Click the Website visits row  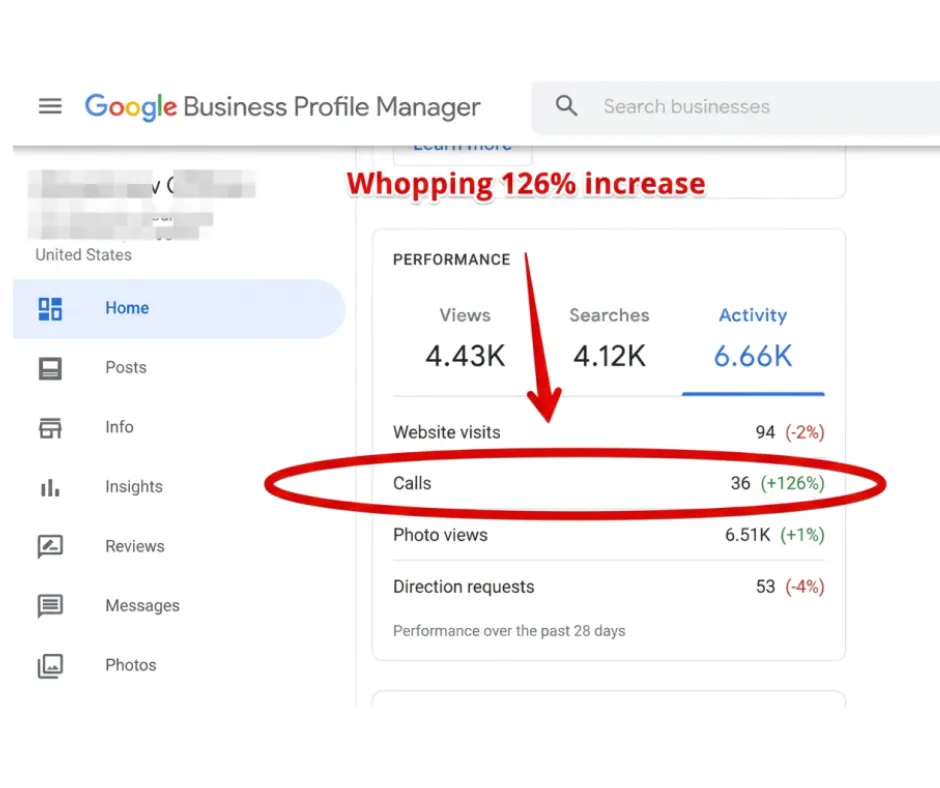point(608,432)
